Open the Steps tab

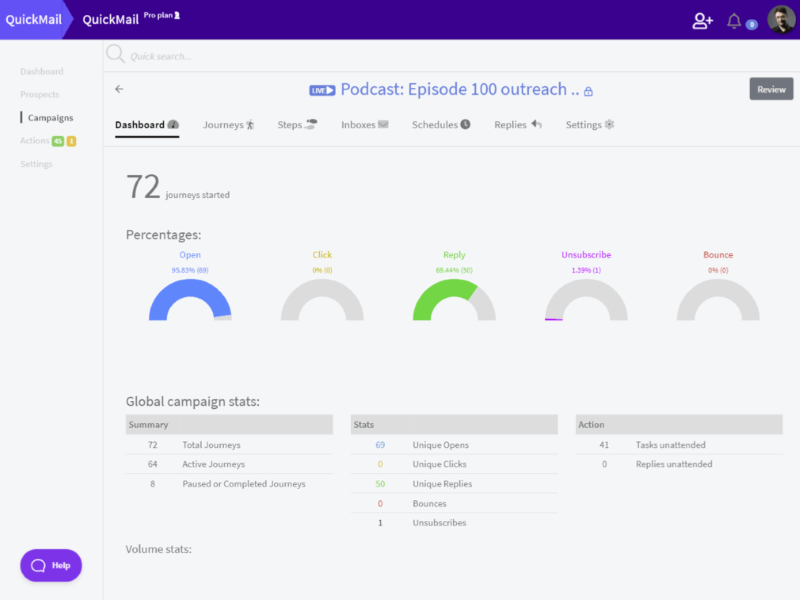(x=297, y=125)
